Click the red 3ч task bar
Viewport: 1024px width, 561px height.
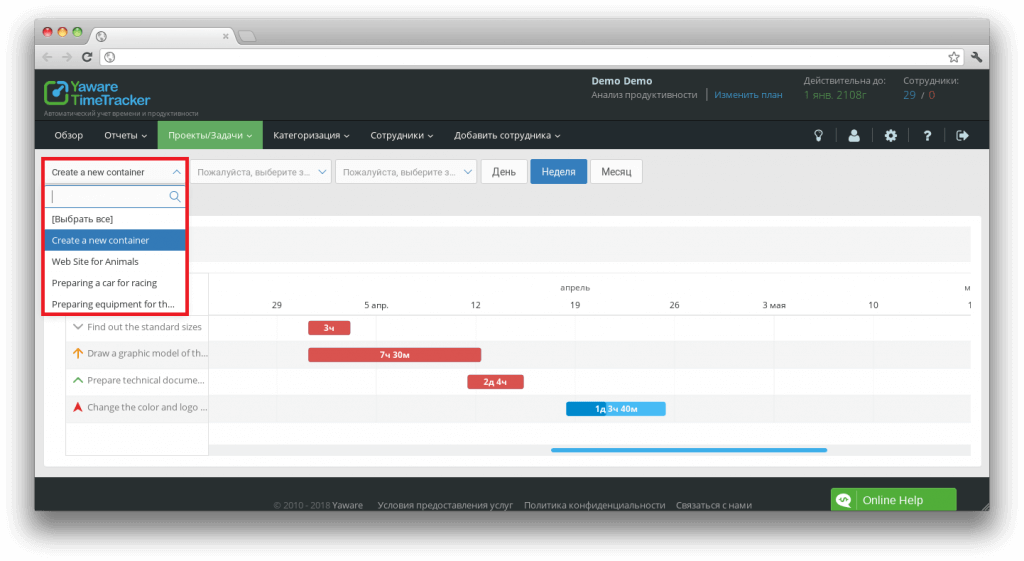tap(329, 328)
